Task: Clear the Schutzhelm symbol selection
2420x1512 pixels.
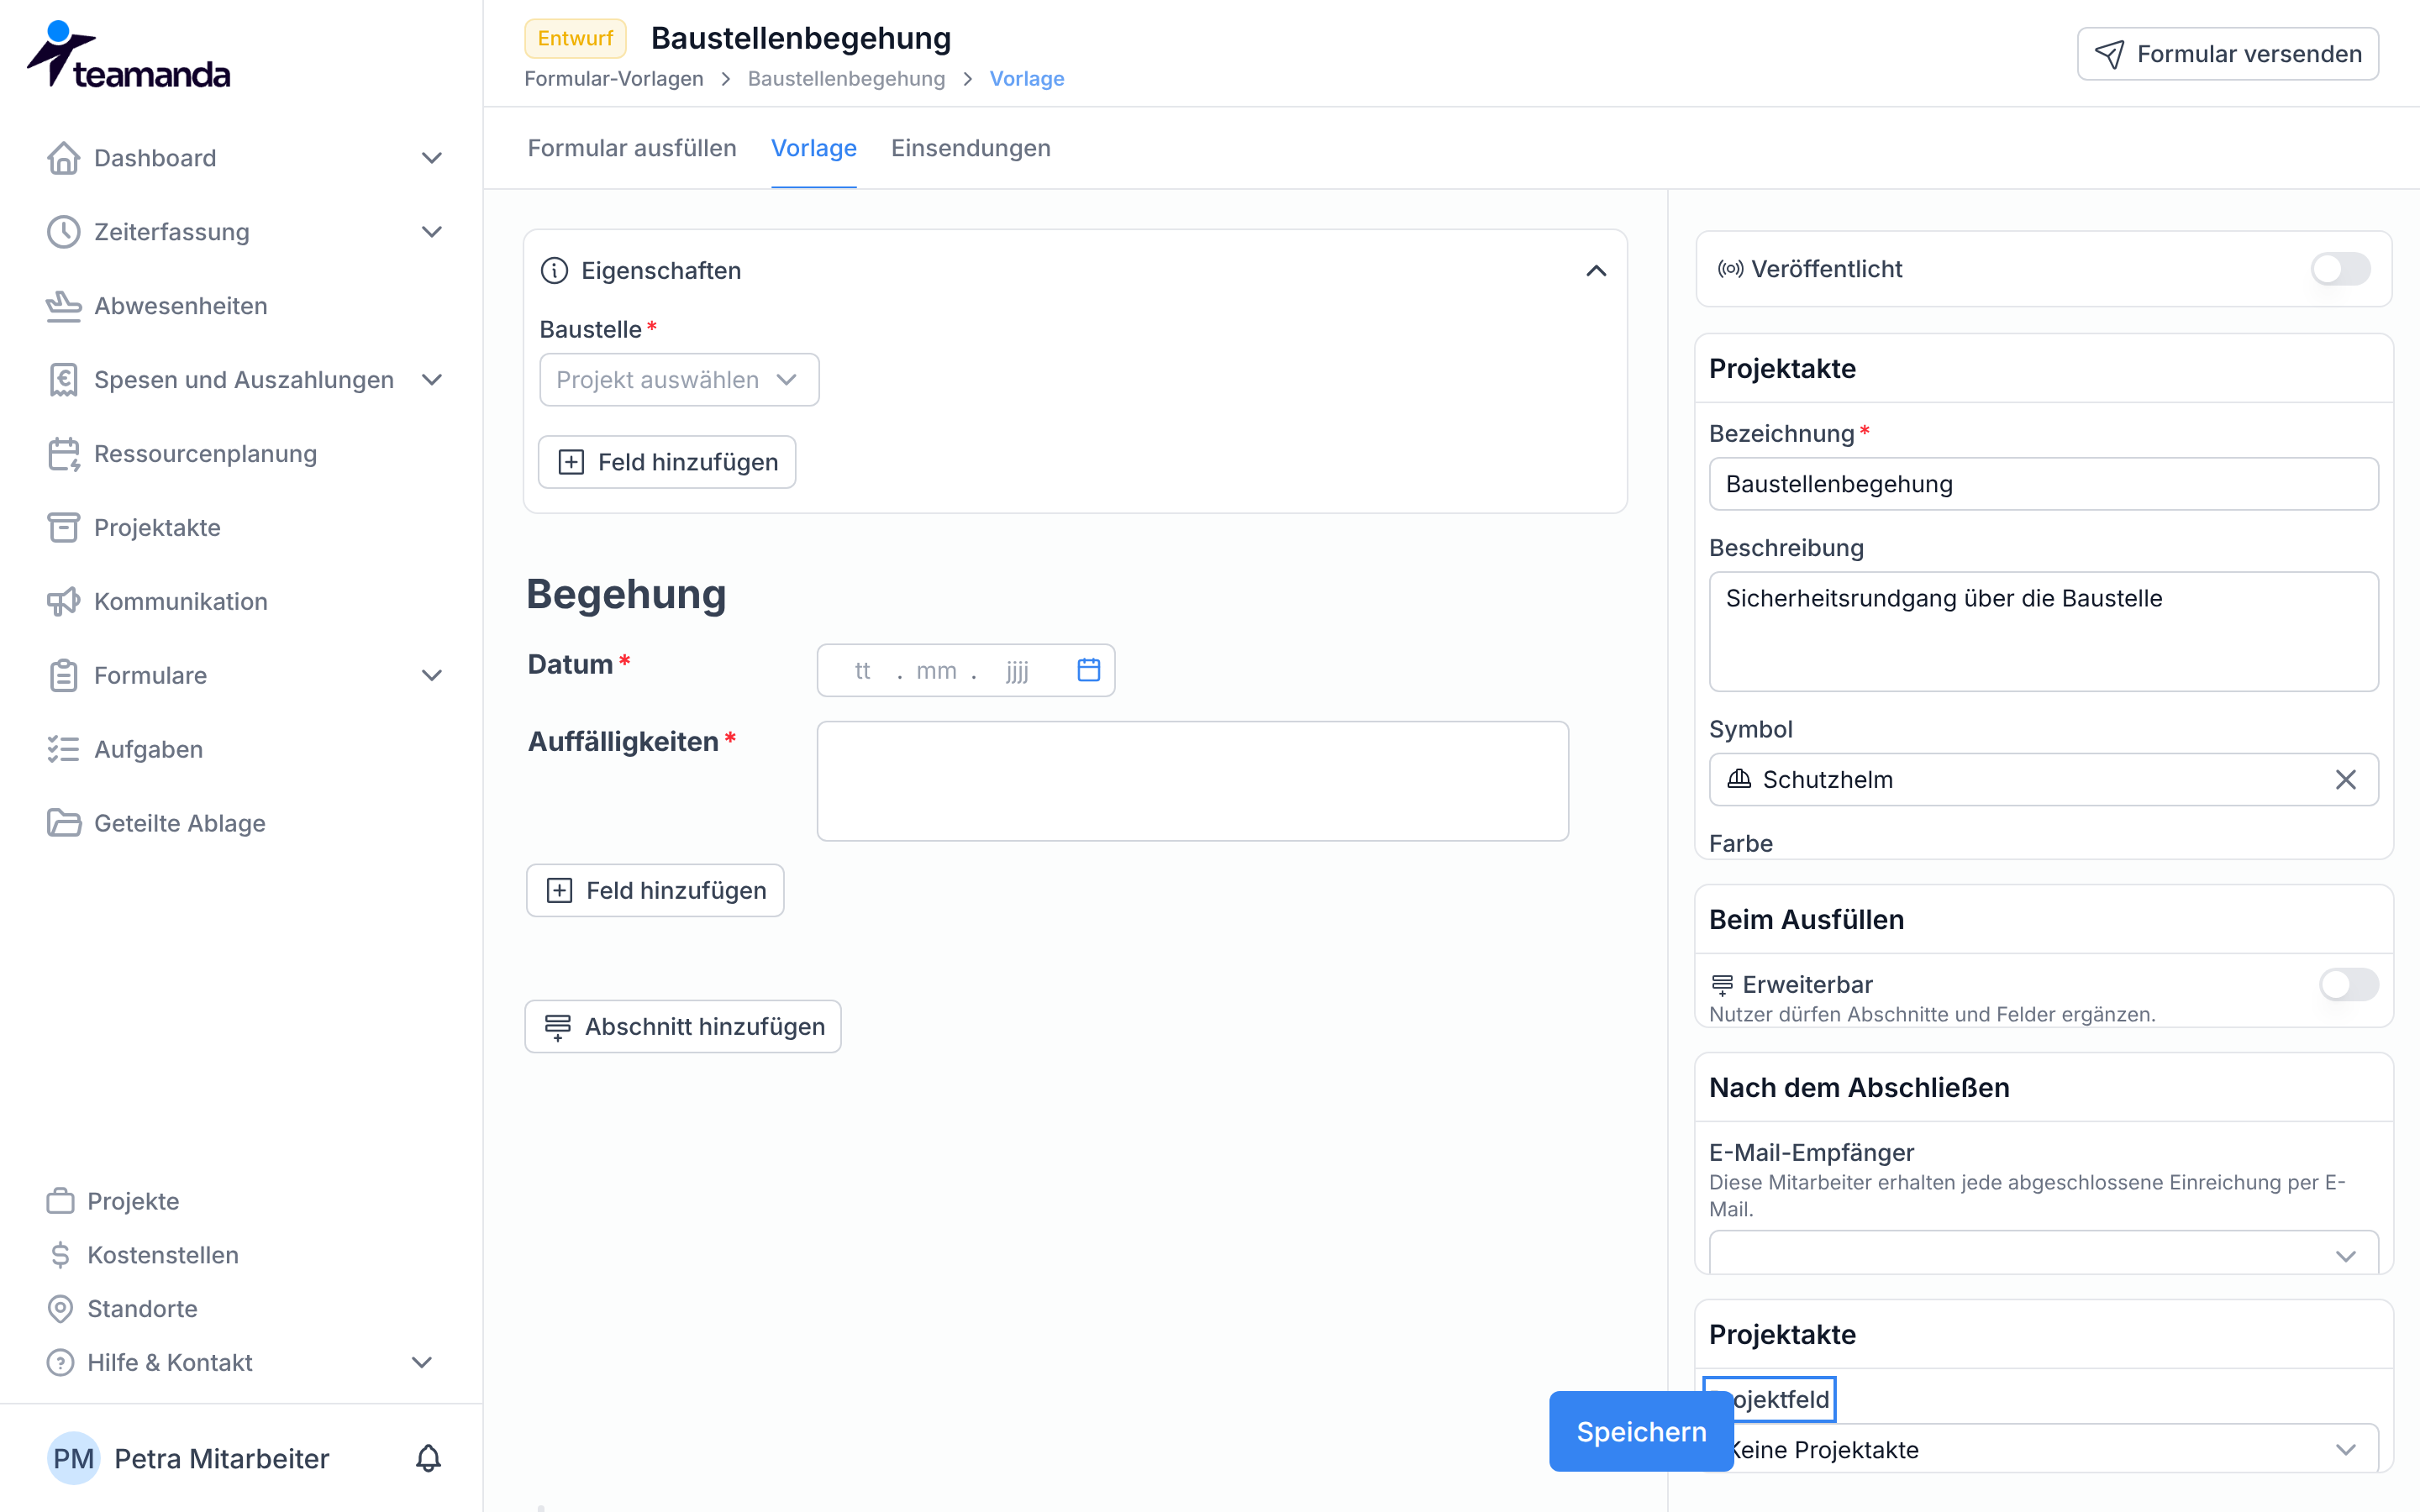Action: [x=2345, y=780]
